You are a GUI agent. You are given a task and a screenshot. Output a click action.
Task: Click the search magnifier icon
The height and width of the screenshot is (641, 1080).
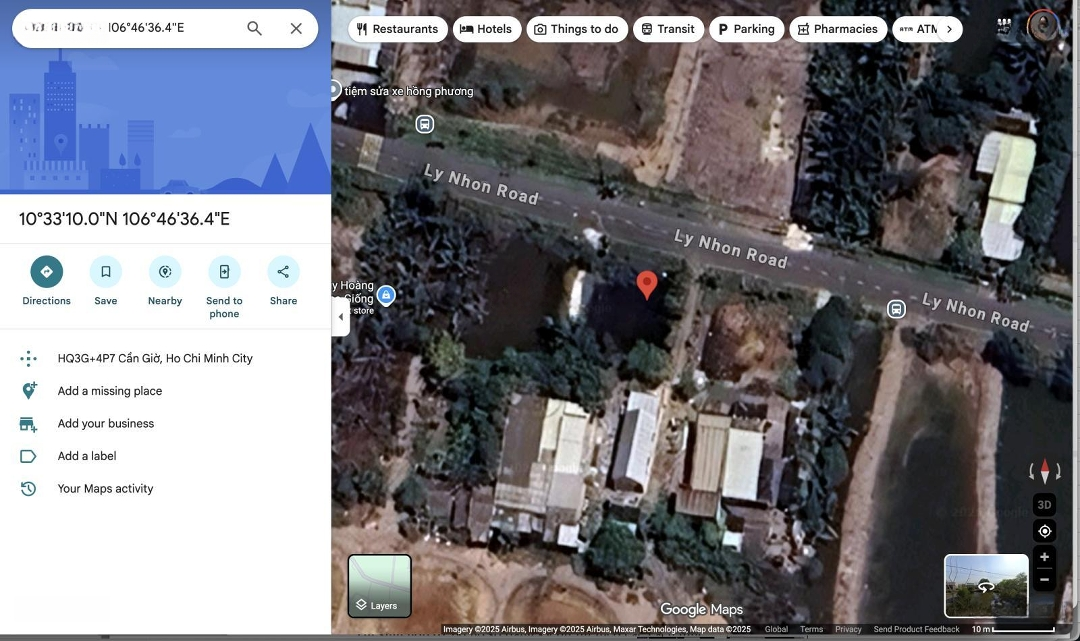coord(254,28)
